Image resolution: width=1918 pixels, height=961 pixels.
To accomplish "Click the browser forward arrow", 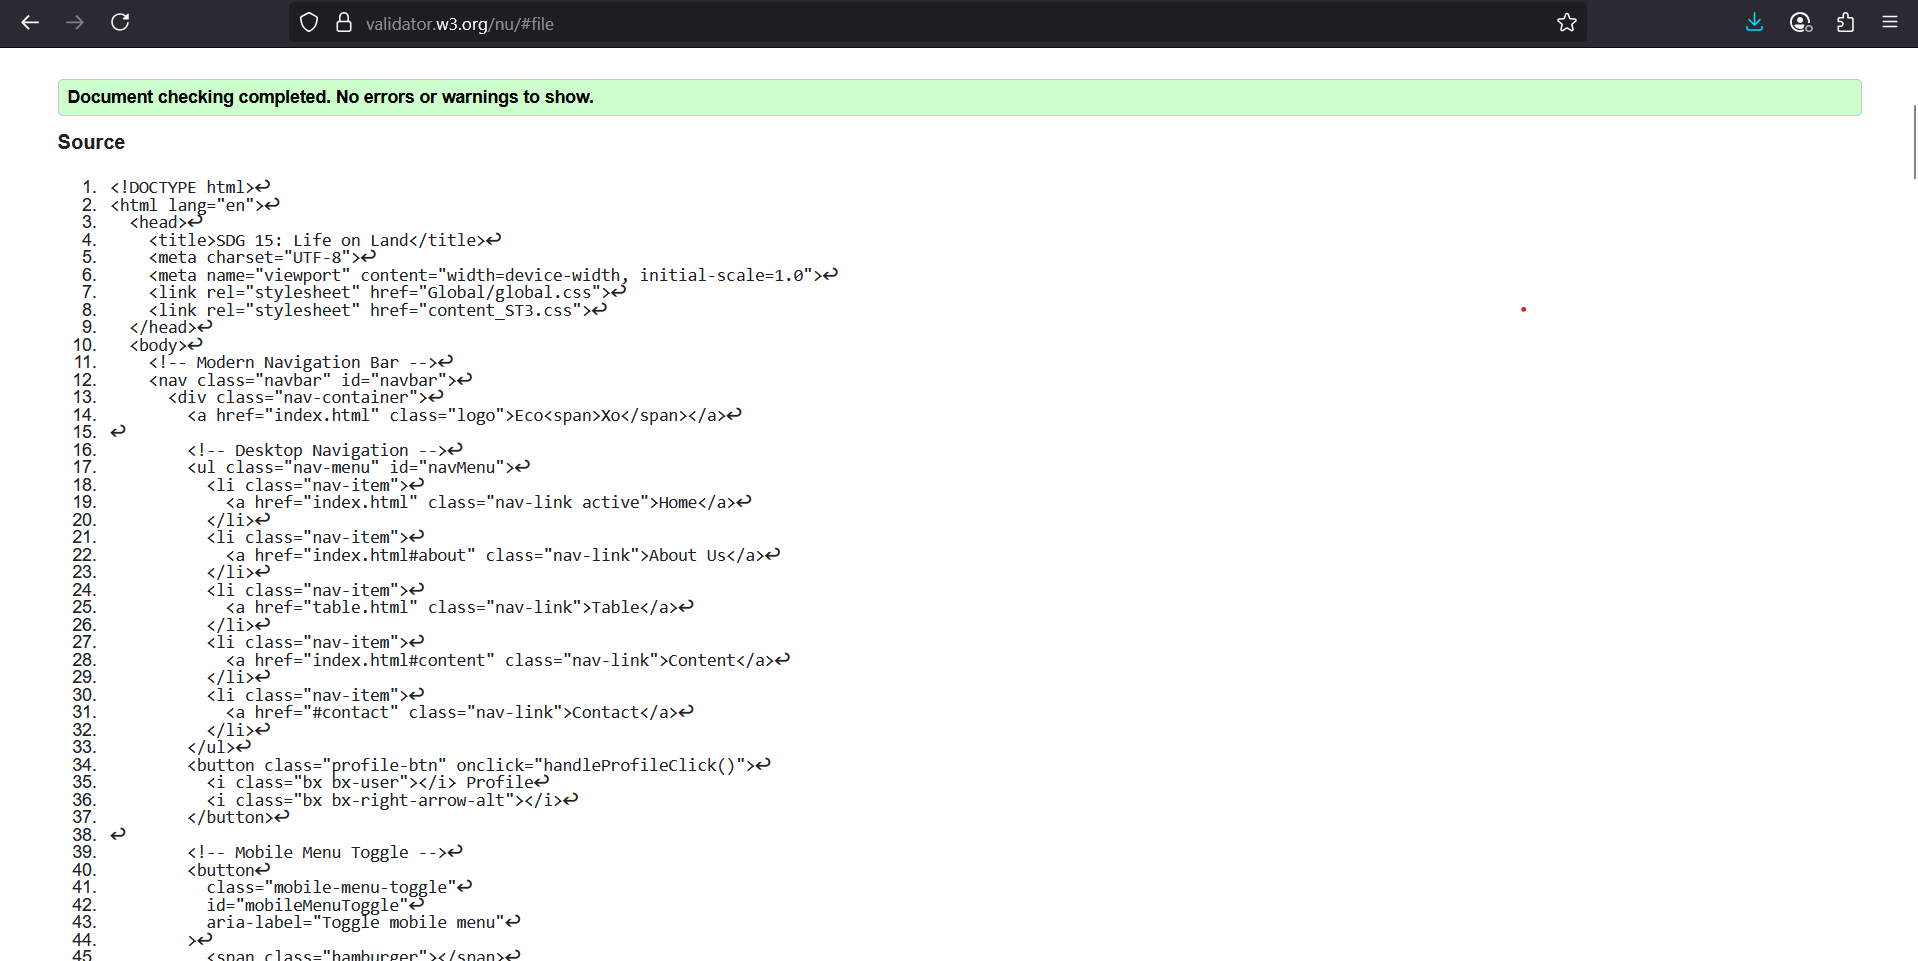I will pos(75,22).
